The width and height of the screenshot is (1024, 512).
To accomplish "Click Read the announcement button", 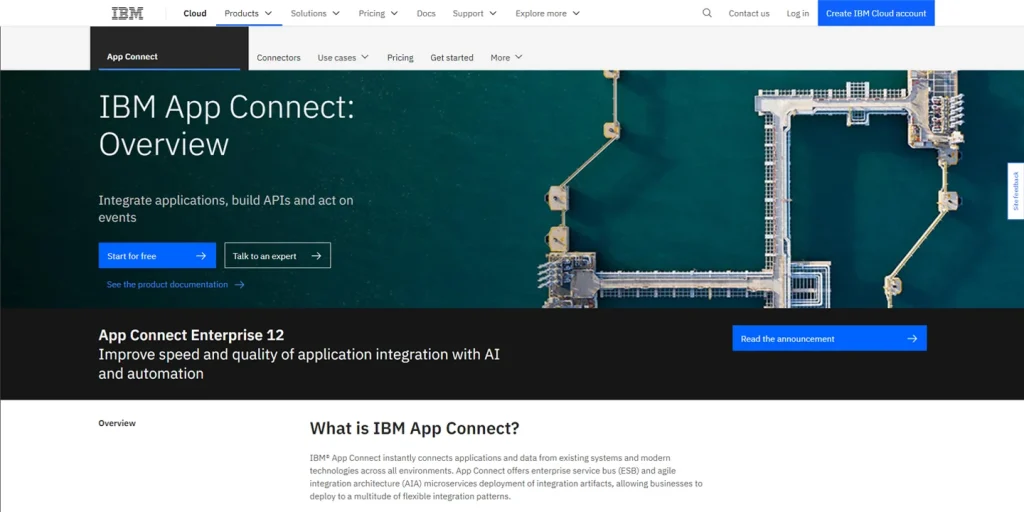I will (829, 338).
